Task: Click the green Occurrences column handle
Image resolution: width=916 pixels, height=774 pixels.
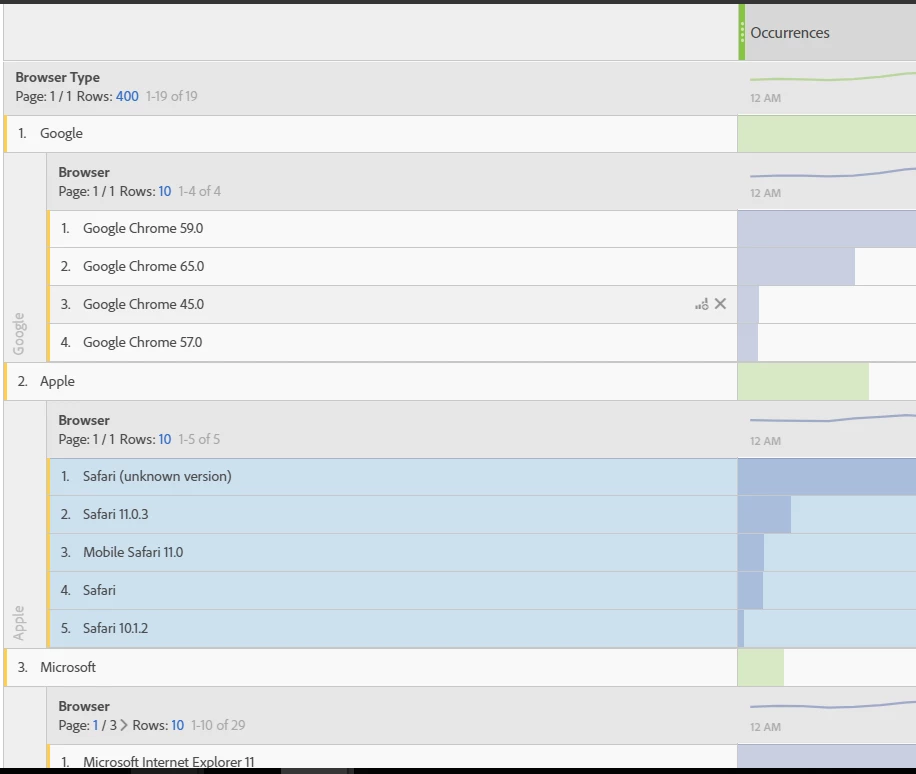Action: point(742,32)
